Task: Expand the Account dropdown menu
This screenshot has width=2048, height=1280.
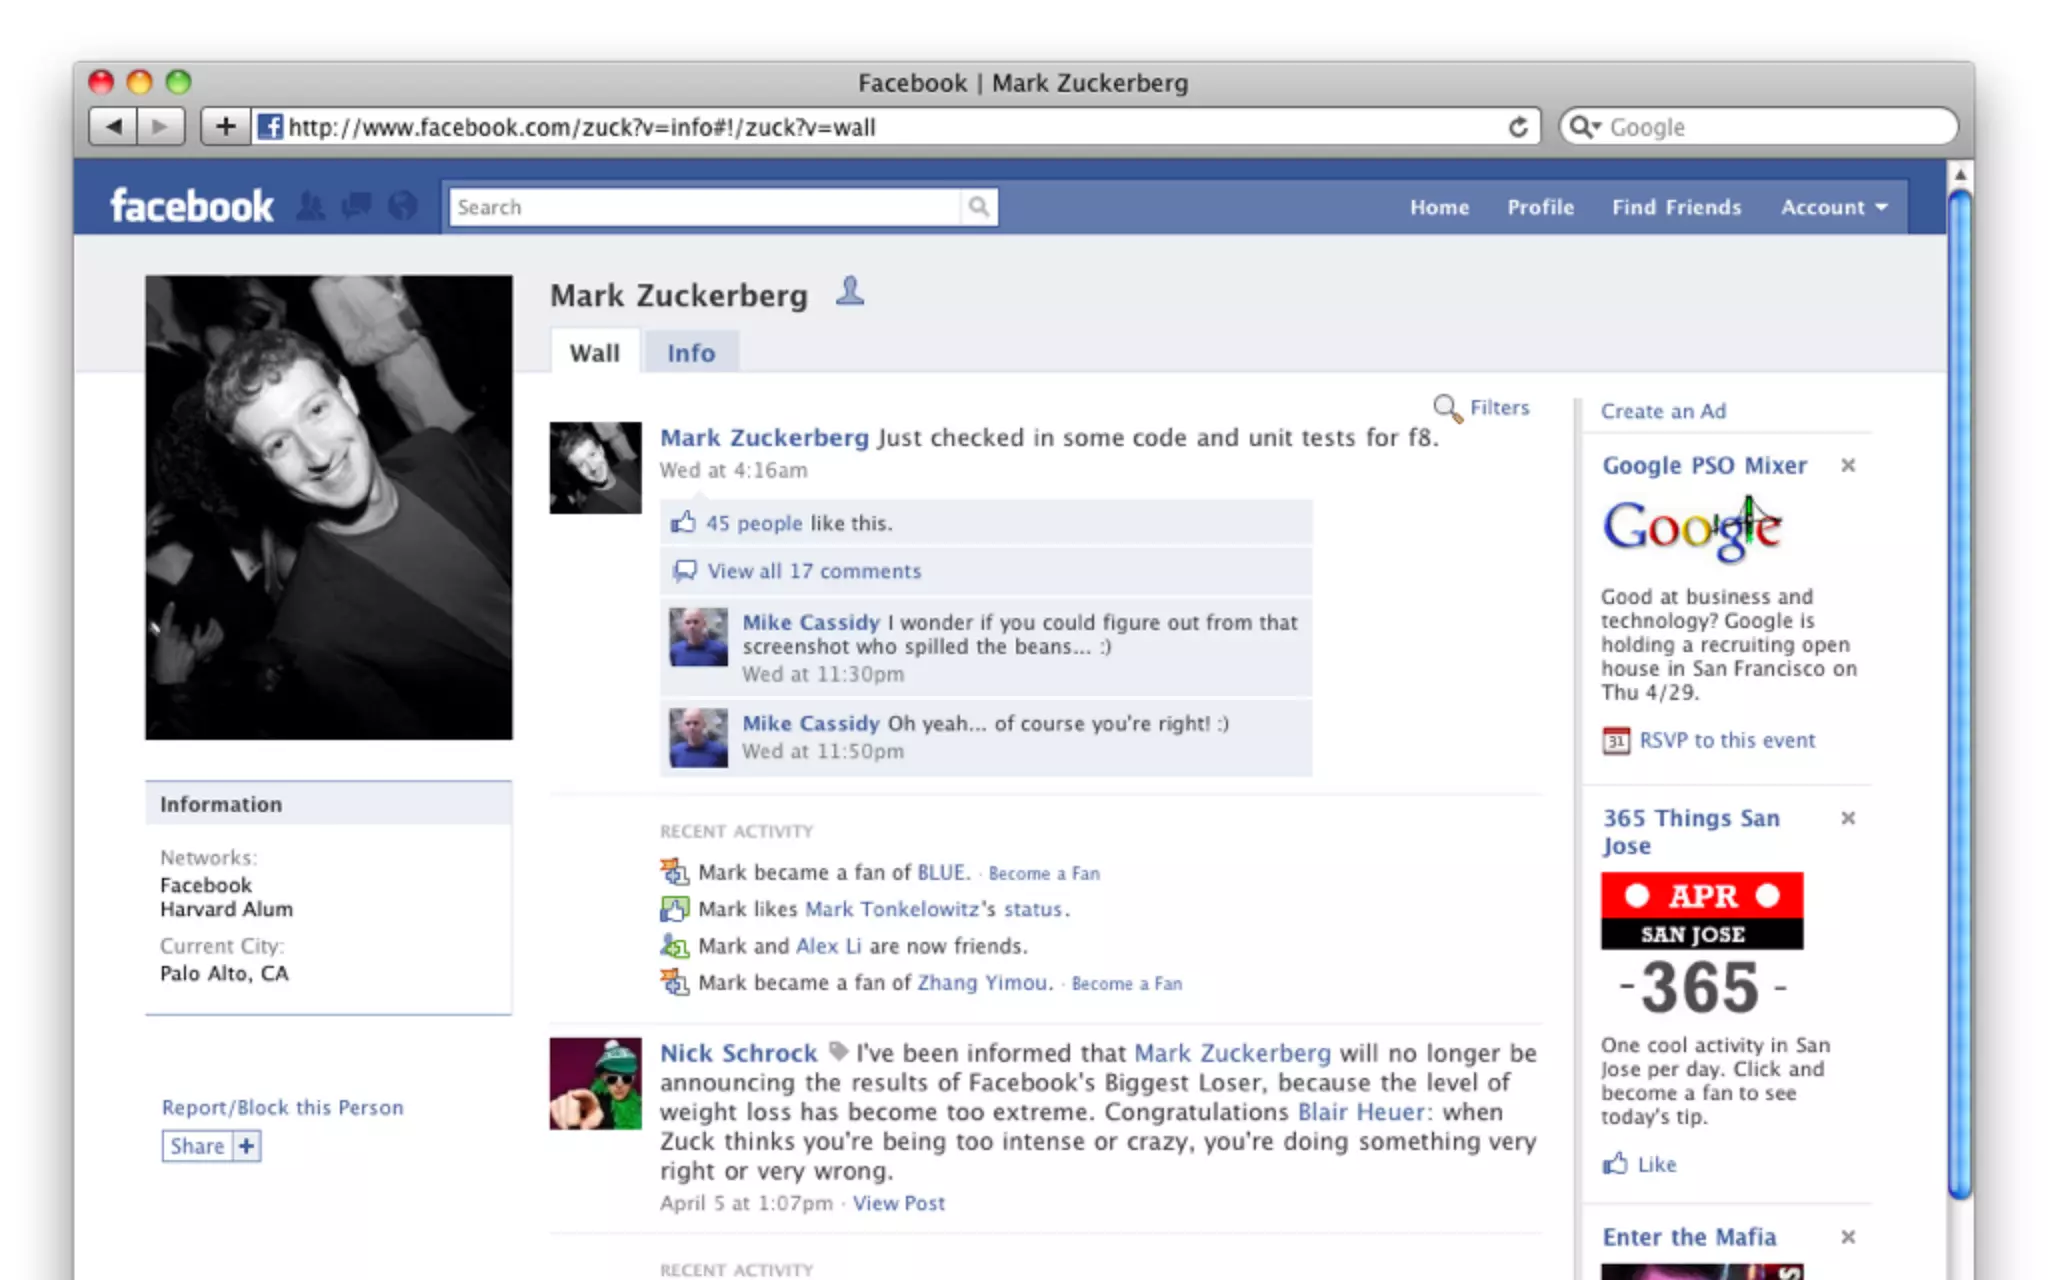Action: (1833, 207)
